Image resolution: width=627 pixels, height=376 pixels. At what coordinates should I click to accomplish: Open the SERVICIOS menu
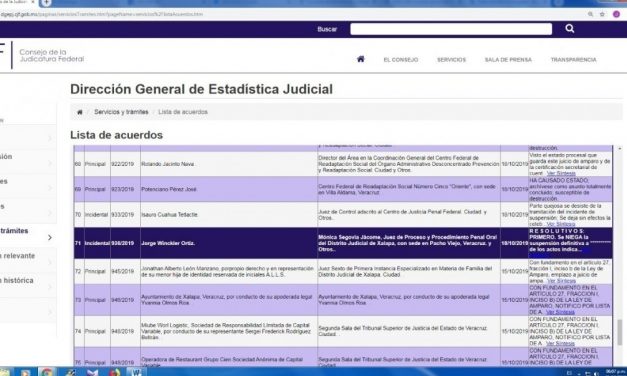click(451, 60)
